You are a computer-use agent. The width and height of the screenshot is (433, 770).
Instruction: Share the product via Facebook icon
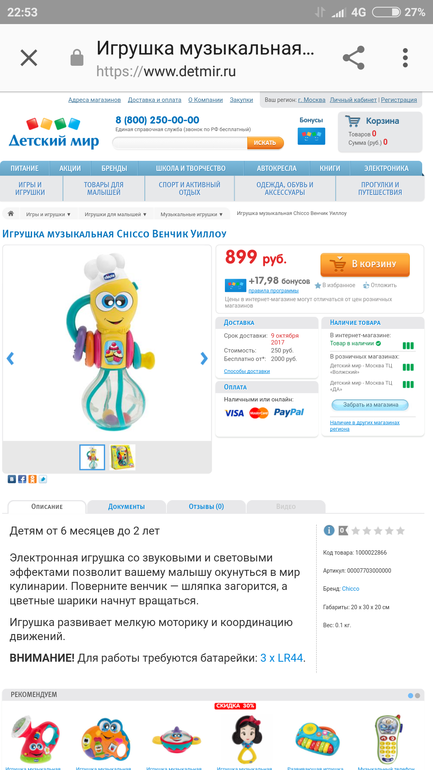(x=22, y=479)
